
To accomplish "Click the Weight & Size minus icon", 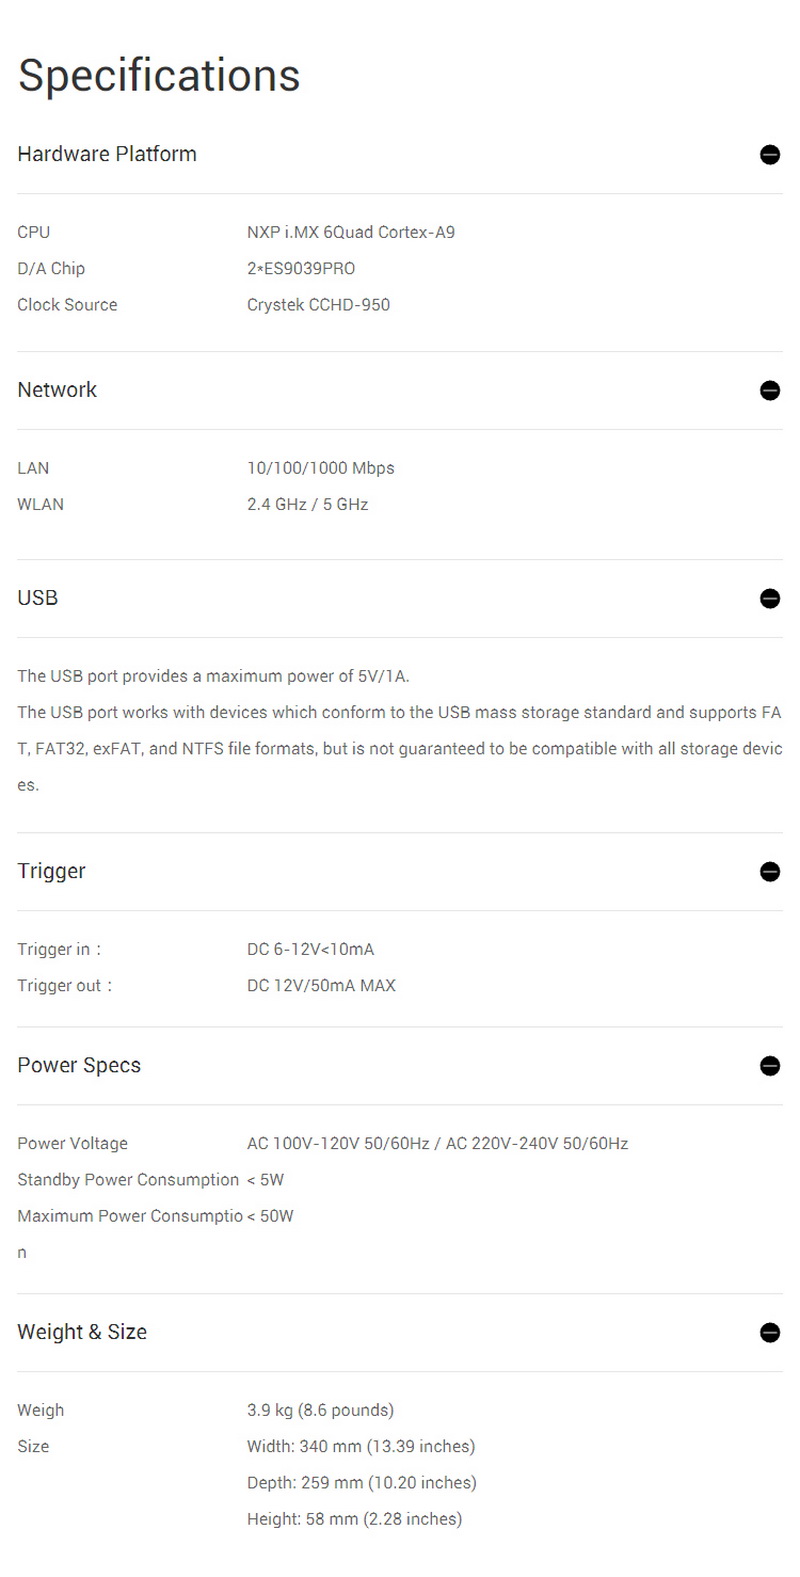I will 769,1333.
